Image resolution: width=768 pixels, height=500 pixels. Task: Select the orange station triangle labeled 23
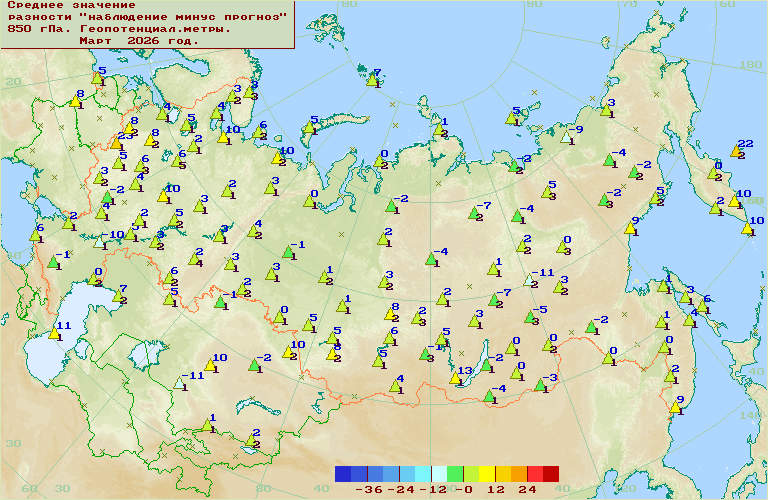pyautogui.click(x=119, y=143)
